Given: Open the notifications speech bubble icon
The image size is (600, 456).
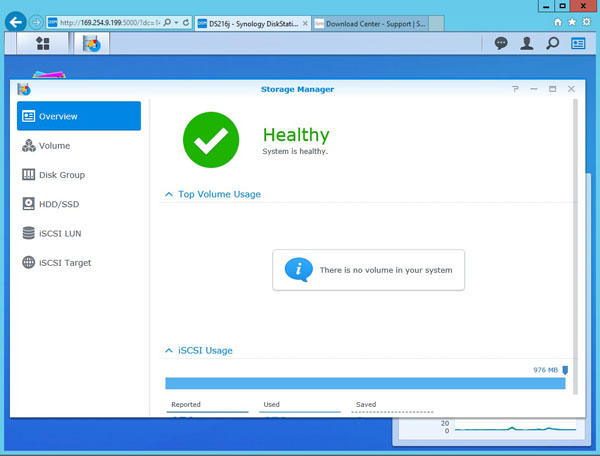Looking at the screenshot, I should tap(501, 43).
